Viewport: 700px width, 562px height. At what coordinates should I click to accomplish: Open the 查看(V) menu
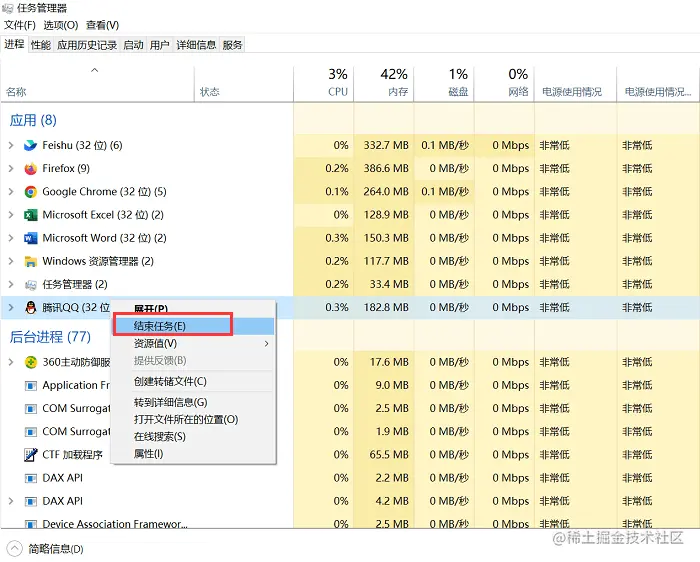pos(103,25)
